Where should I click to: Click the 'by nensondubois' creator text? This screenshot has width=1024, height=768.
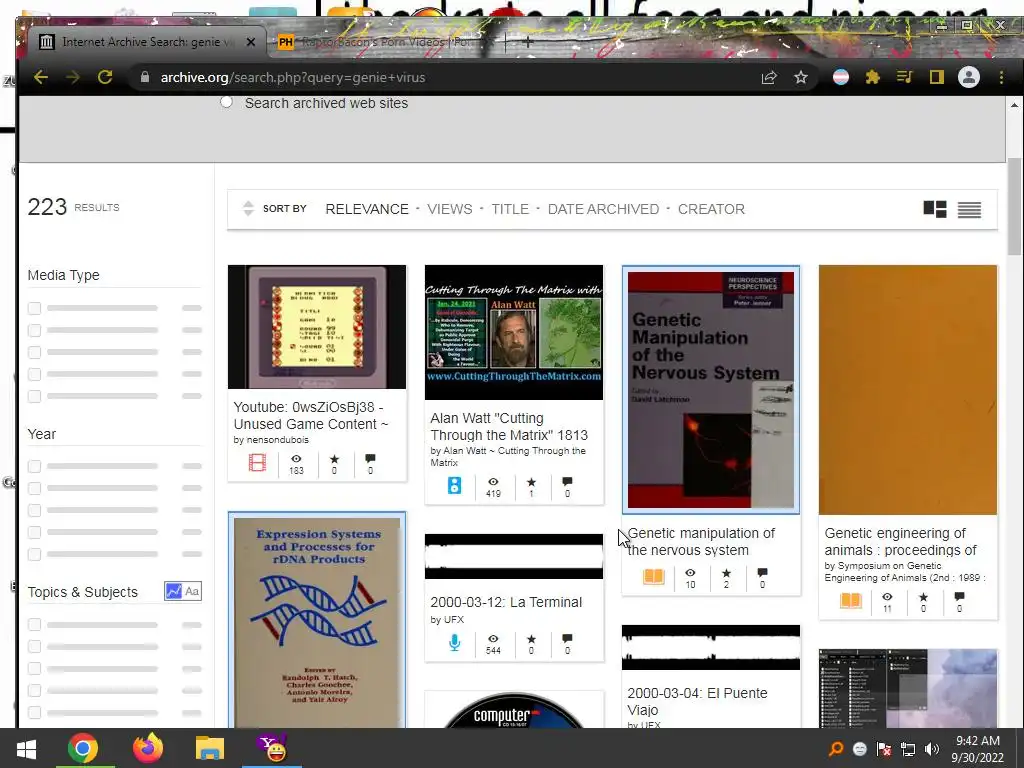point(271,440)
